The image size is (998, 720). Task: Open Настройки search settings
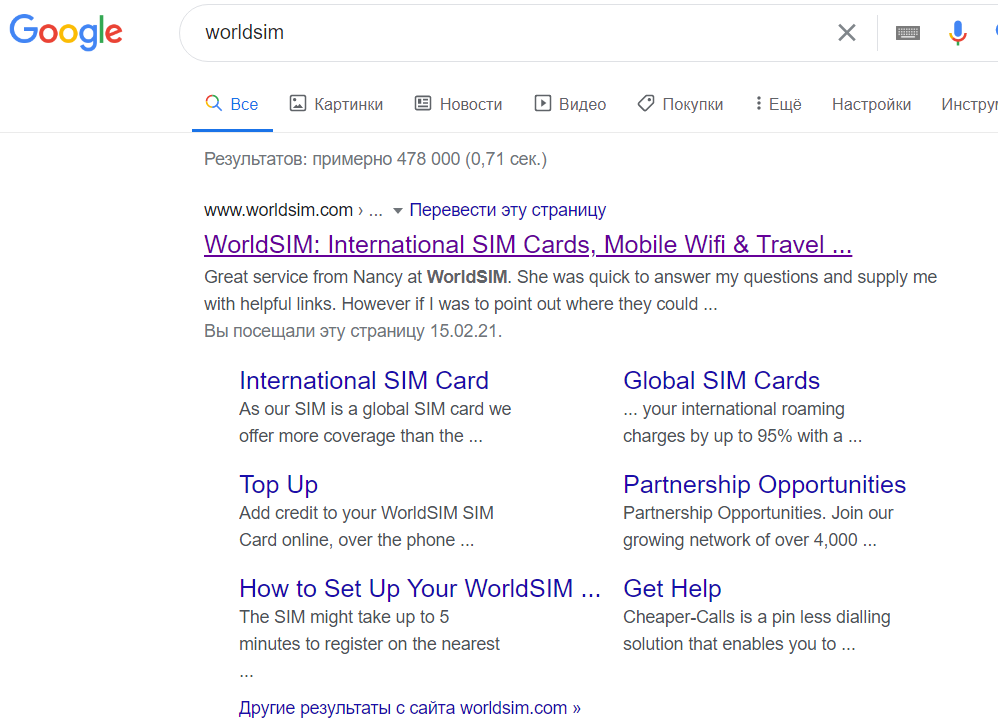pos(871,104)
